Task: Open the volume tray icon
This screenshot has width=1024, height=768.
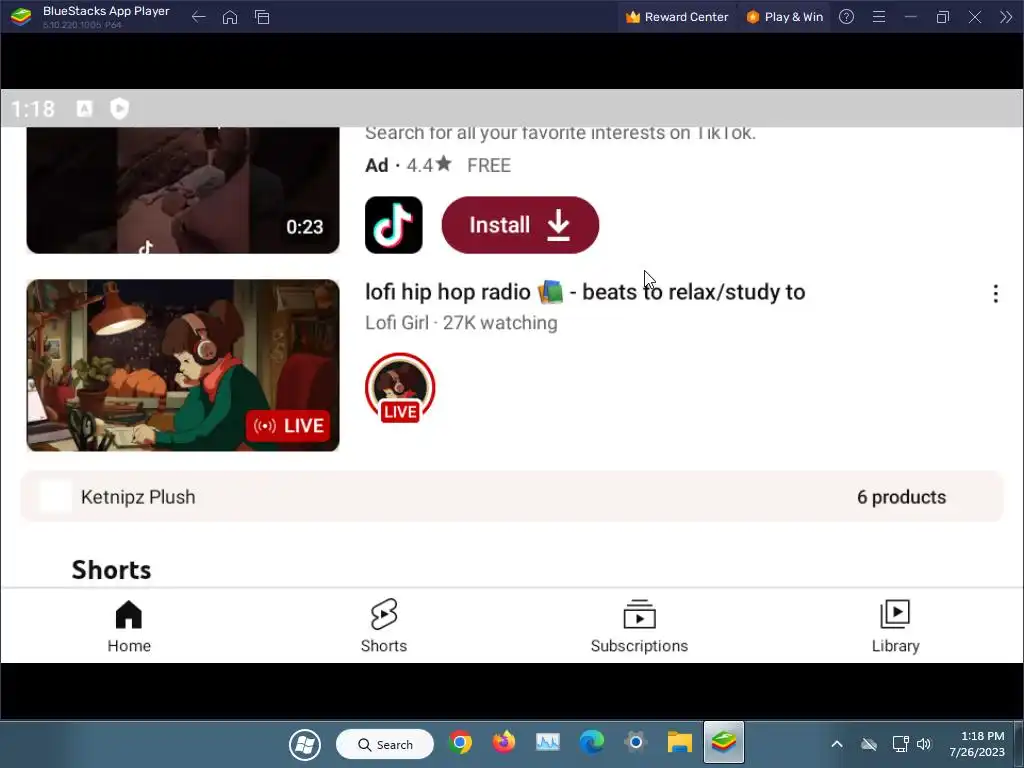Action: click(924, 744)
